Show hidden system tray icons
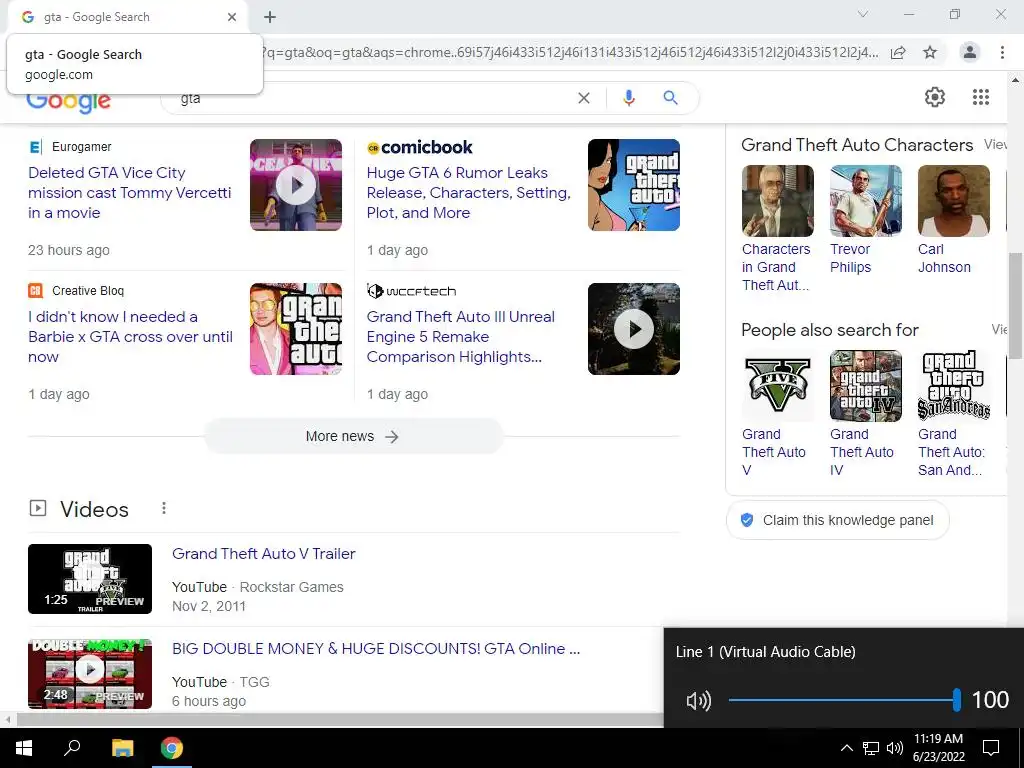The height and width of the screenshot is (768, 1024). (x=846, y=748)
